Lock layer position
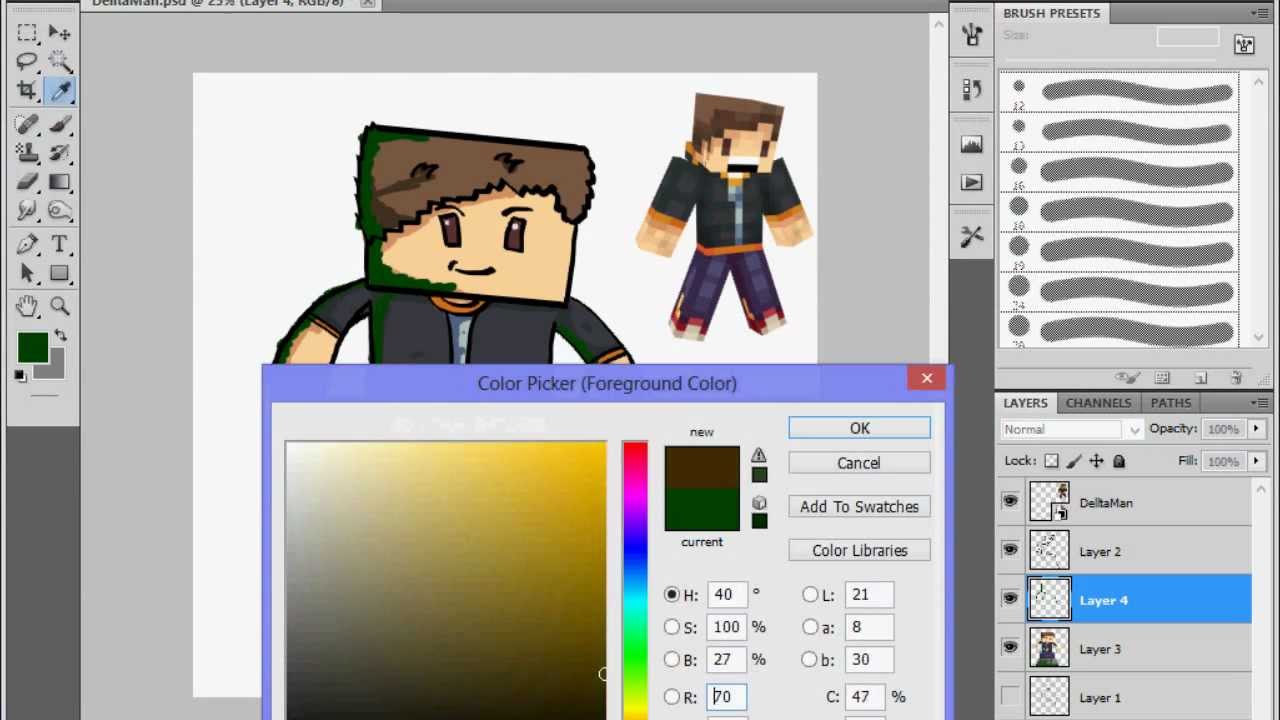1280x720 pixels. pos(1096,461)
